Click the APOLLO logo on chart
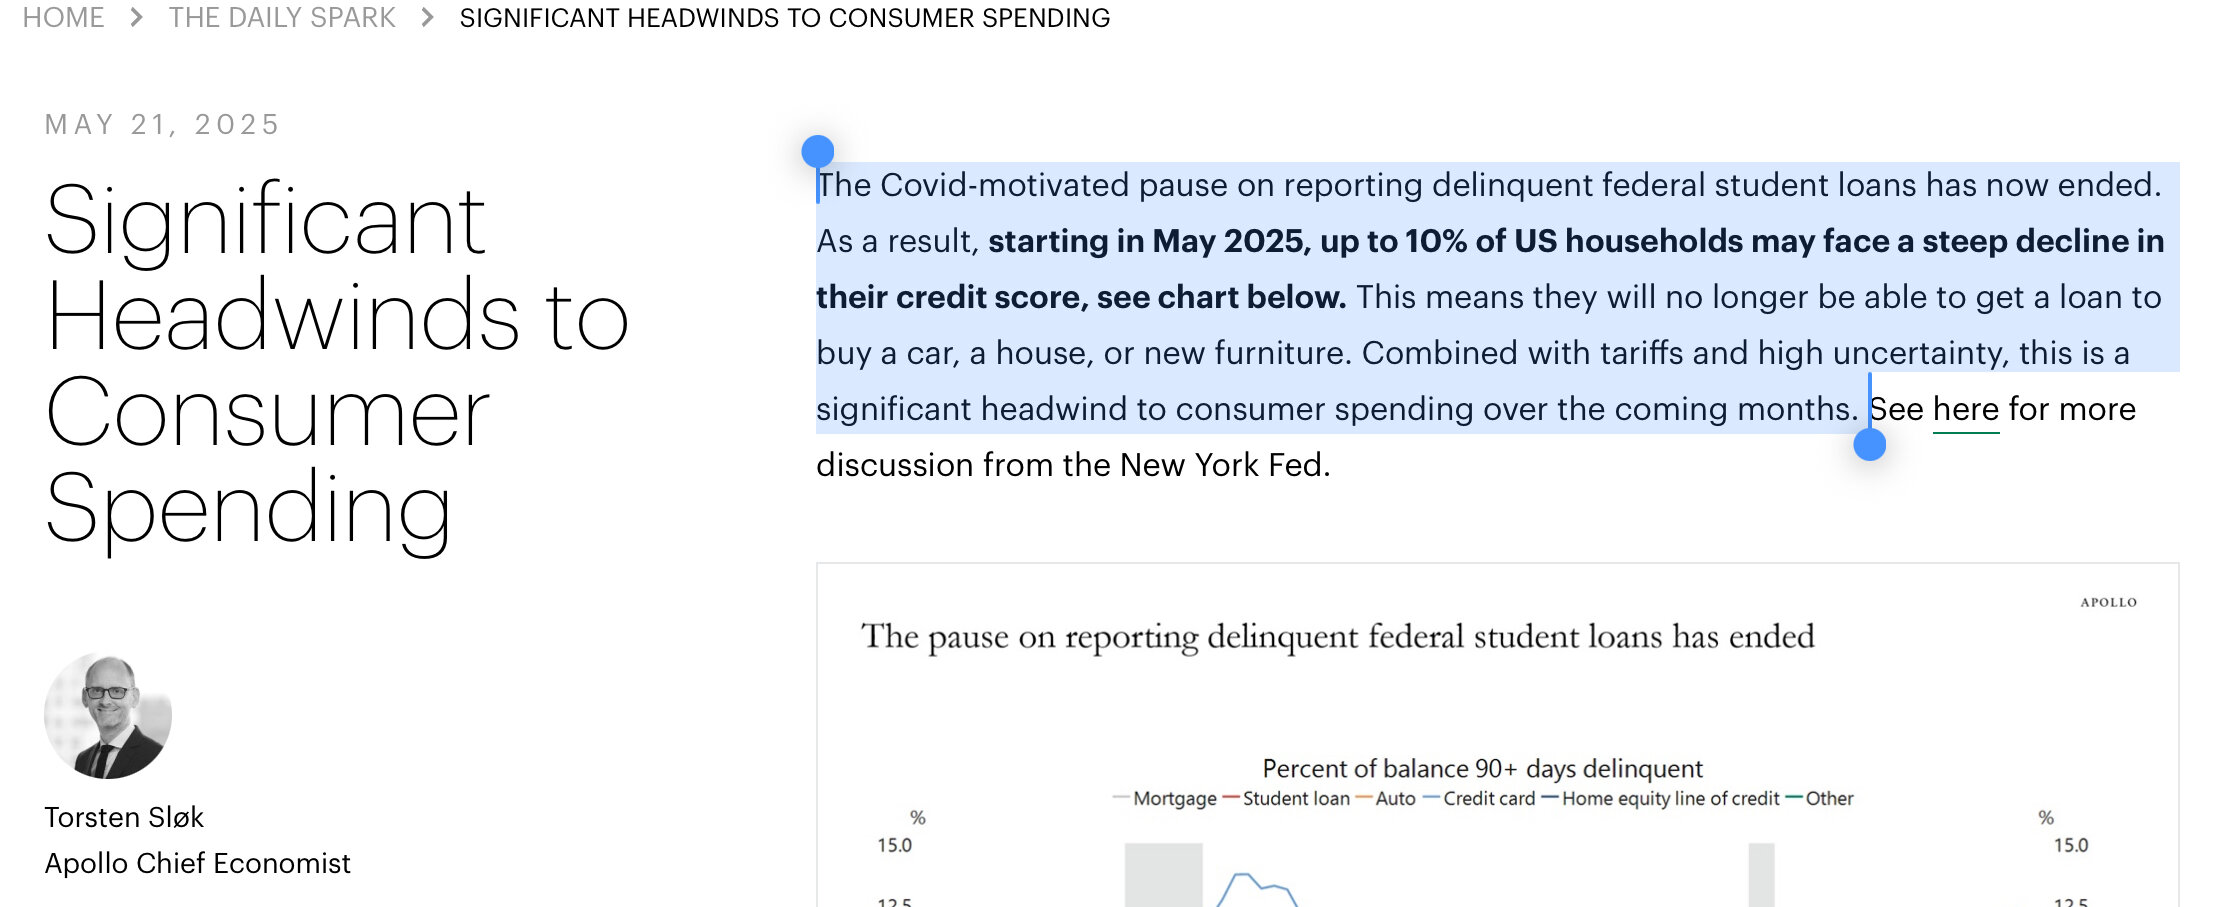 [2109, 602]
